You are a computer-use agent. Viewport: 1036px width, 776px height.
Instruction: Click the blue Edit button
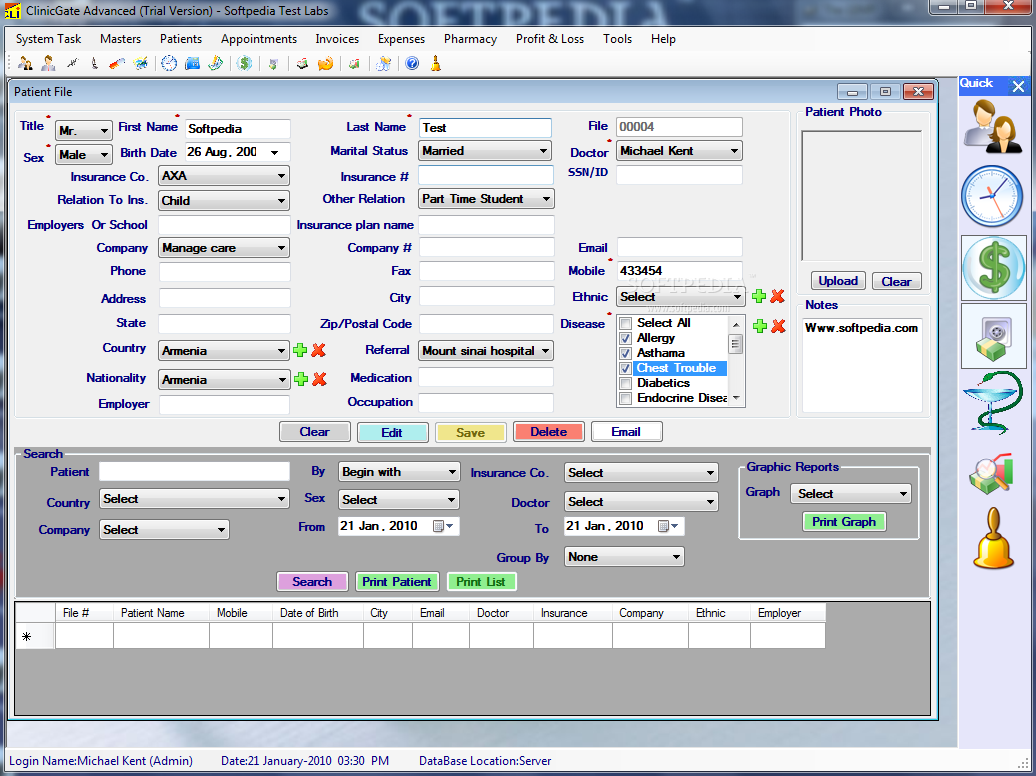tap(392, 432)
